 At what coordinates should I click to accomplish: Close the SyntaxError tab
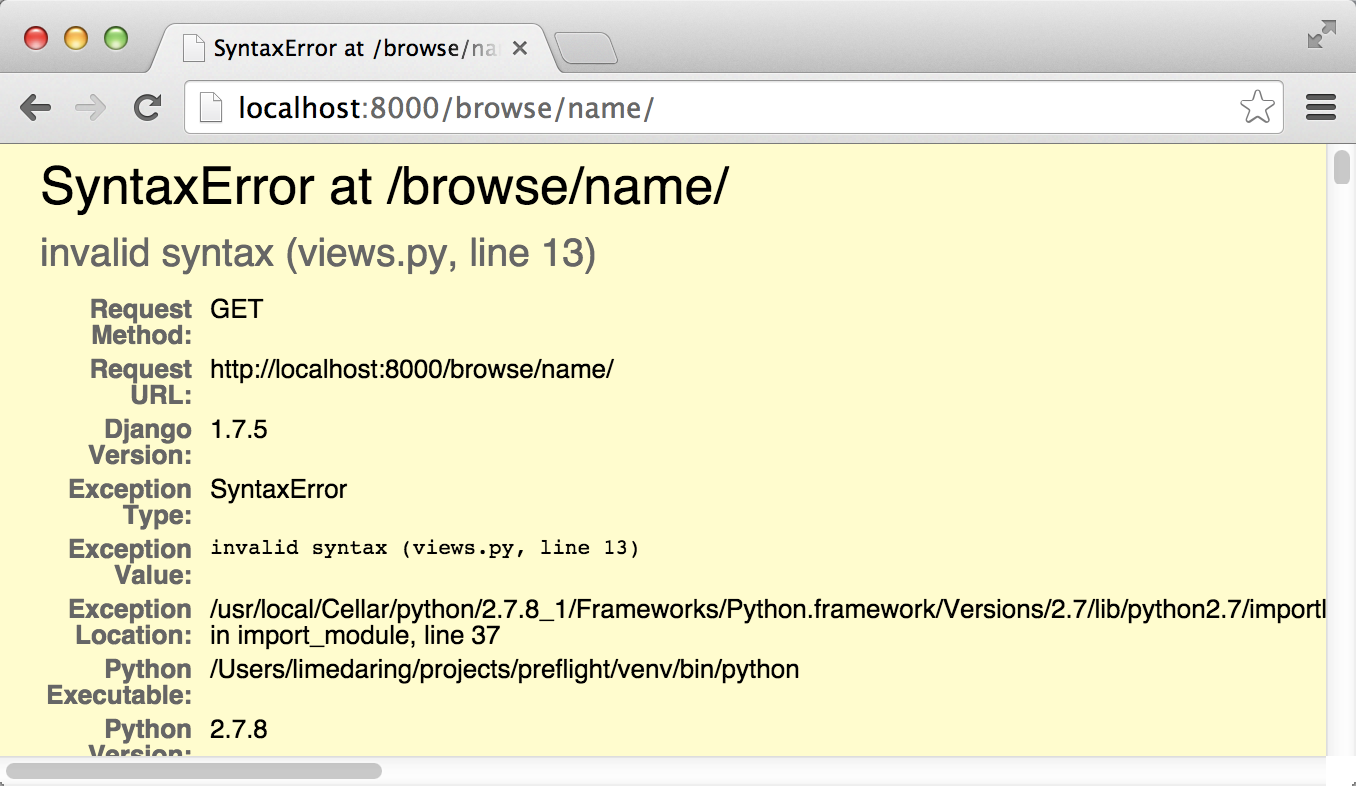pyautogui.click(x=518, y=47)
